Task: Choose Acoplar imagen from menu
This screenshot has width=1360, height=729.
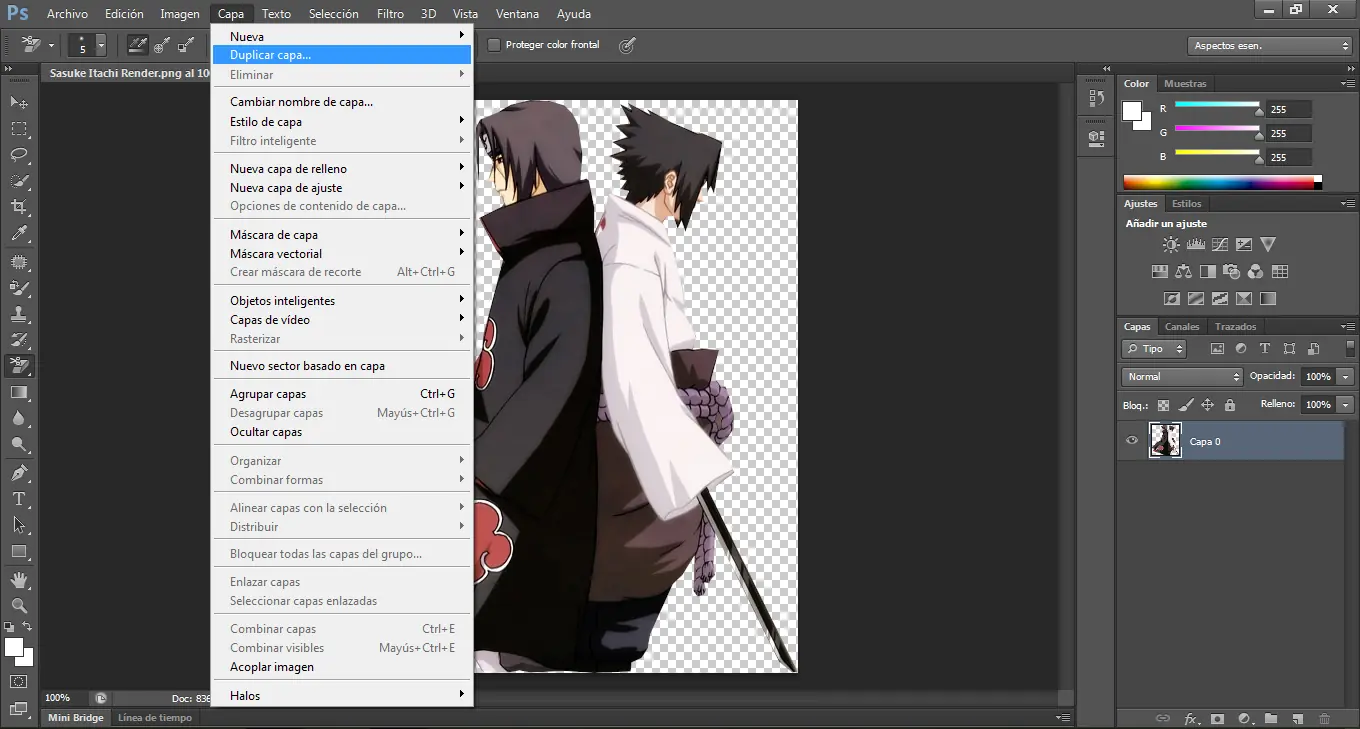Action: pos(342,667)
